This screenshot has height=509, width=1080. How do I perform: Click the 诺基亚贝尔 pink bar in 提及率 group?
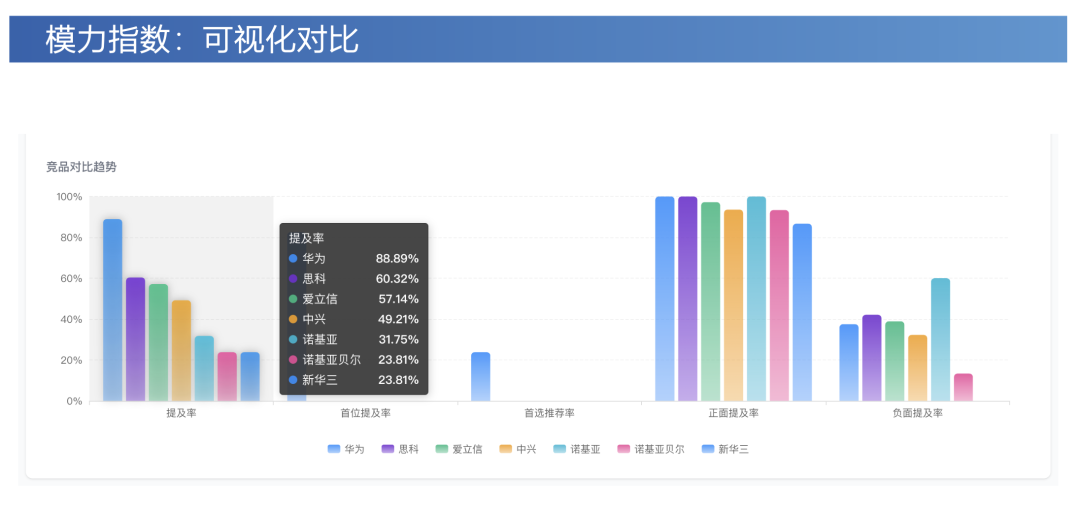227,377
